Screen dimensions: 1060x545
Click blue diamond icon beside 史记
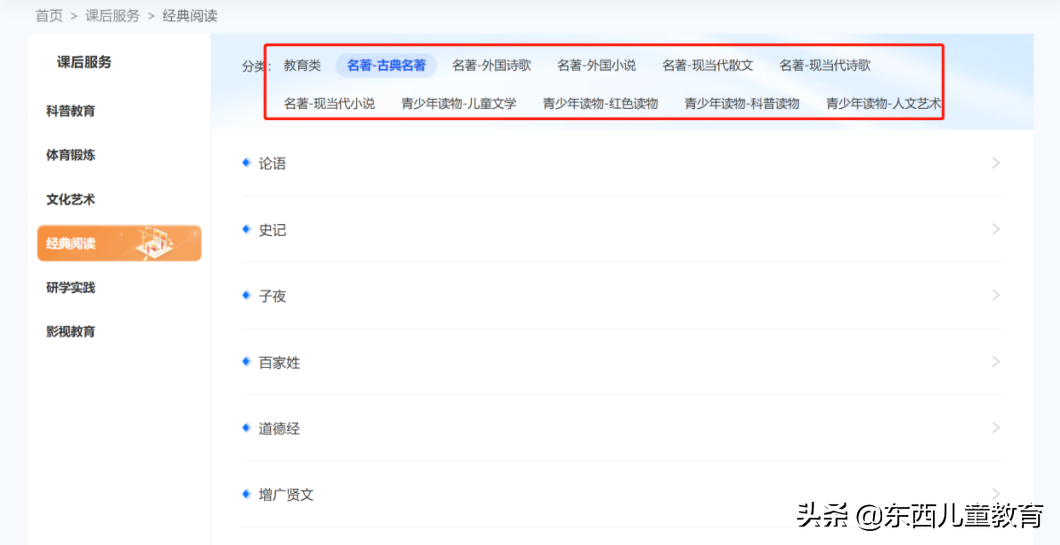coord(246,229)
